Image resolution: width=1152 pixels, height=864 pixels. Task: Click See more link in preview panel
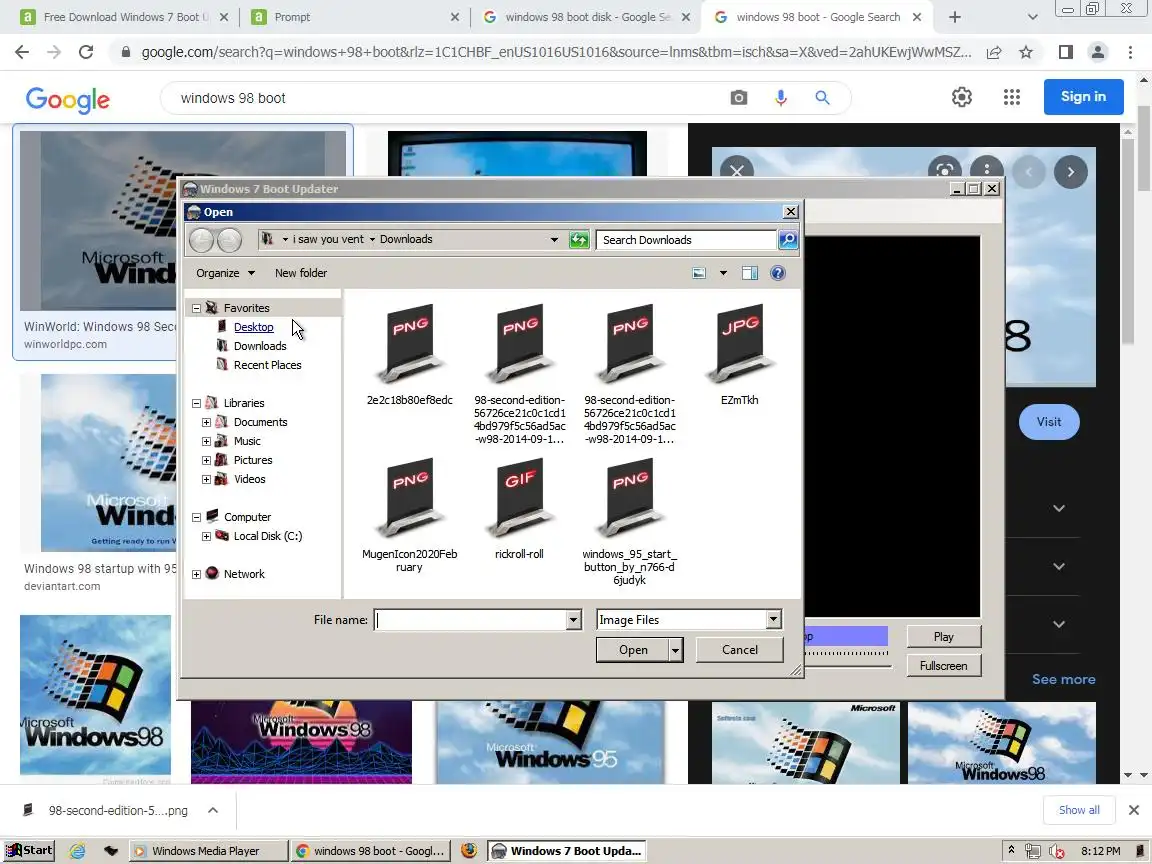click(x=1063, y=680)
